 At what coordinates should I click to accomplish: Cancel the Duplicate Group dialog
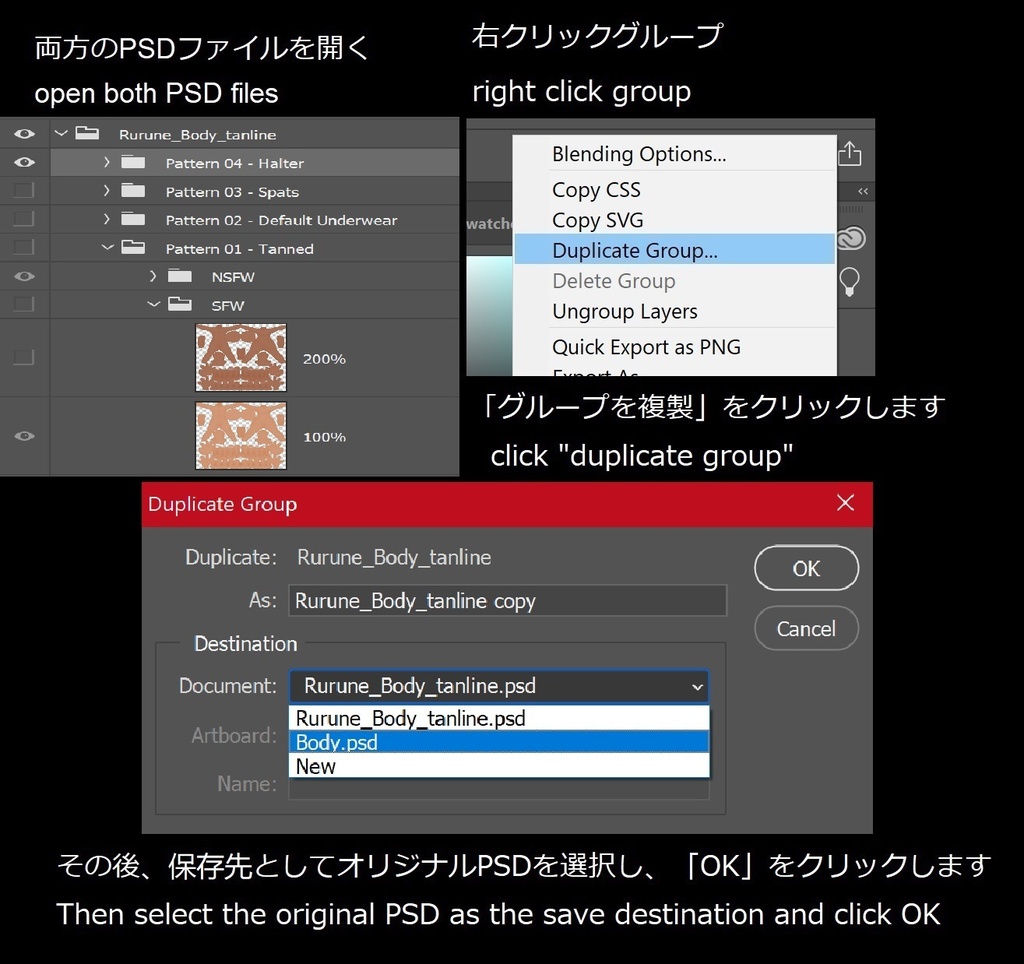[x=806, y=628]
